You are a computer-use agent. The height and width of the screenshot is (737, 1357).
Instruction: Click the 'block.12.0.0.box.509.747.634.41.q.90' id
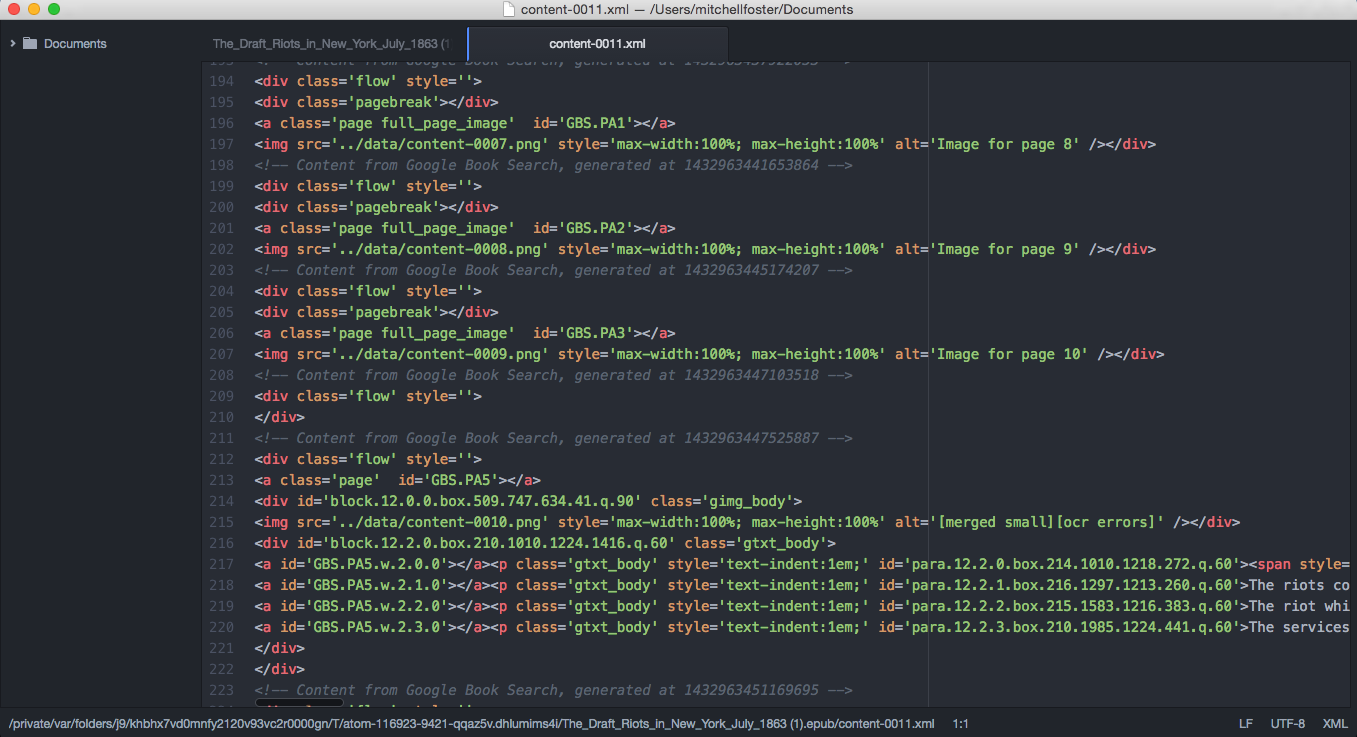(482, 501)
